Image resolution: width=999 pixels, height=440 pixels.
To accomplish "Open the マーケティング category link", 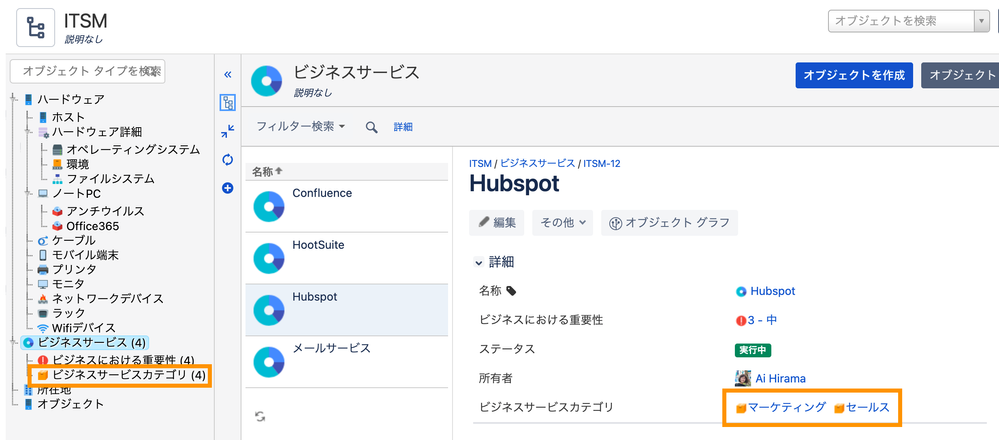I will [x=786, y=408].
